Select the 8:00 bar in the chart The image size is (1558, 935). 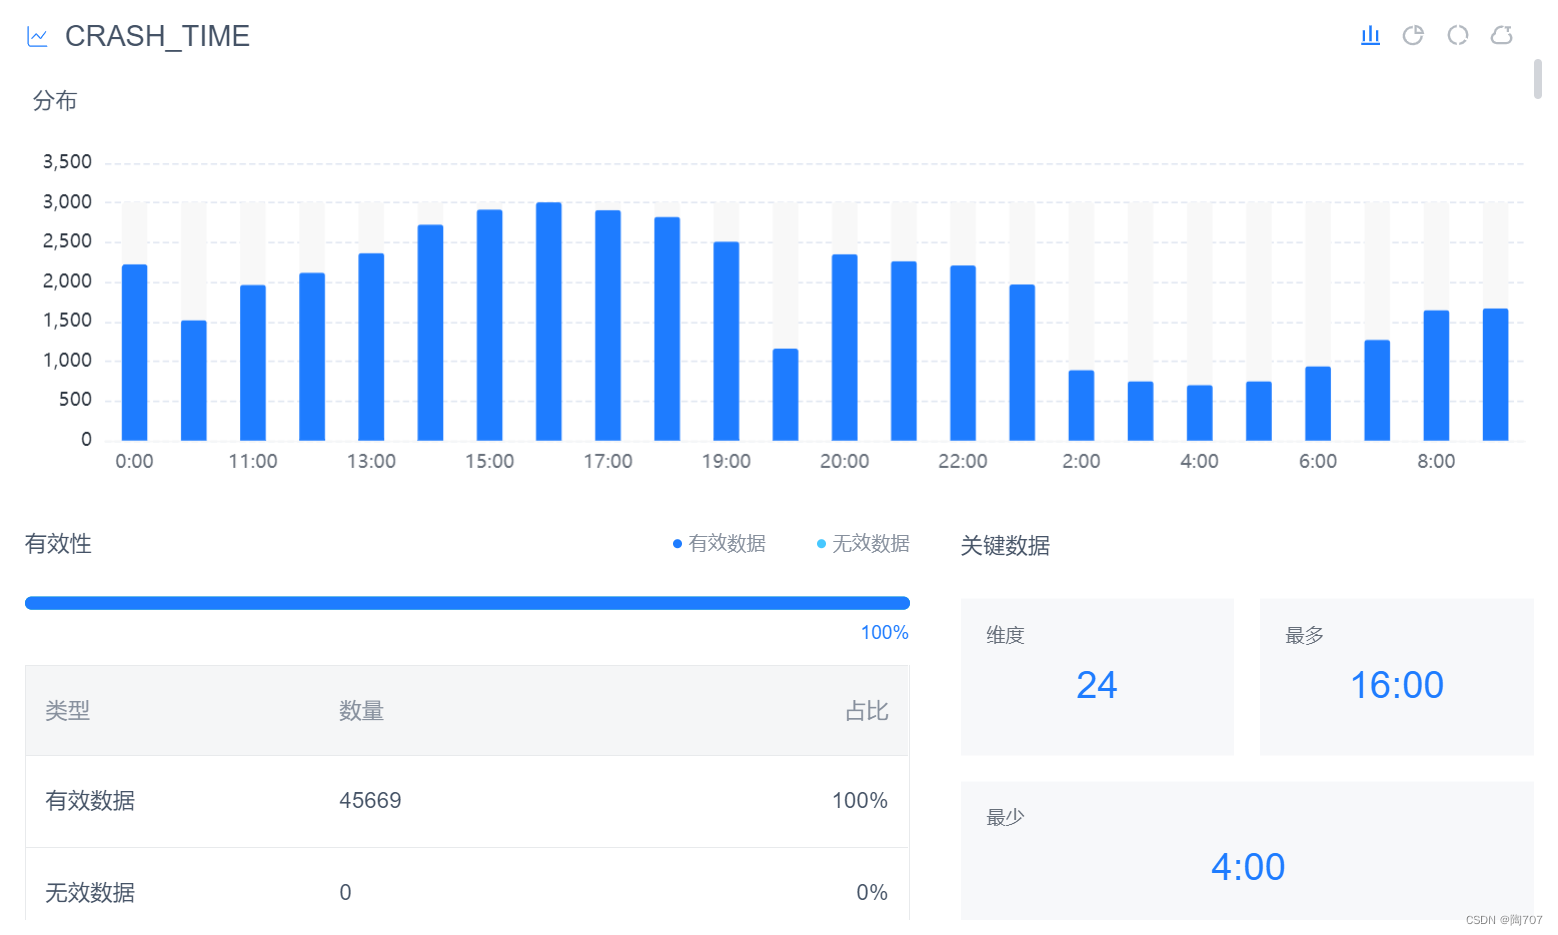pyautogui.click(x=1436, y=375)
